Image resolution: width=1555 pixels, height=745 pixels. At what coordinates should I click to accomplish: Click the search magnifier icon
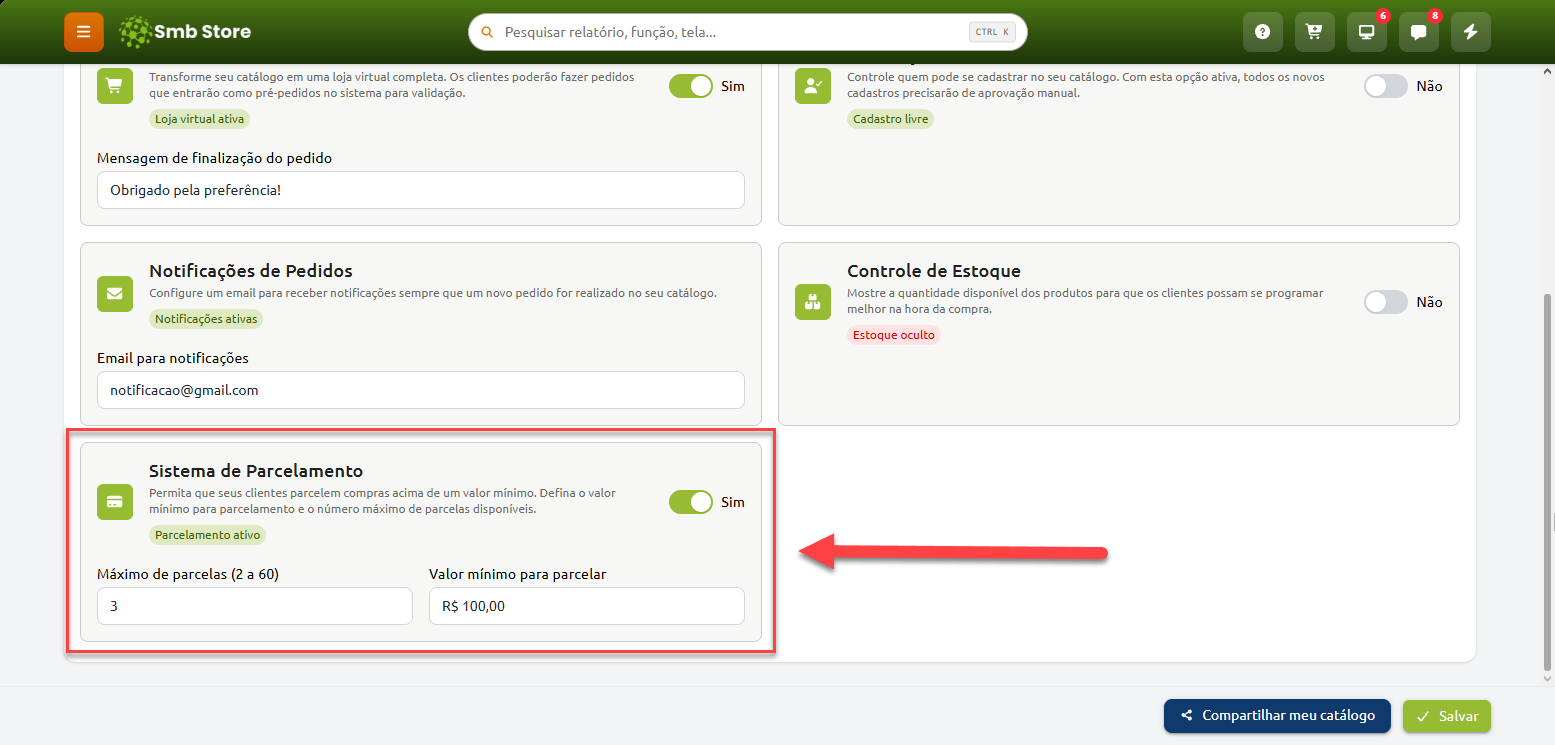pyautogui.click(x=487, y=32)
